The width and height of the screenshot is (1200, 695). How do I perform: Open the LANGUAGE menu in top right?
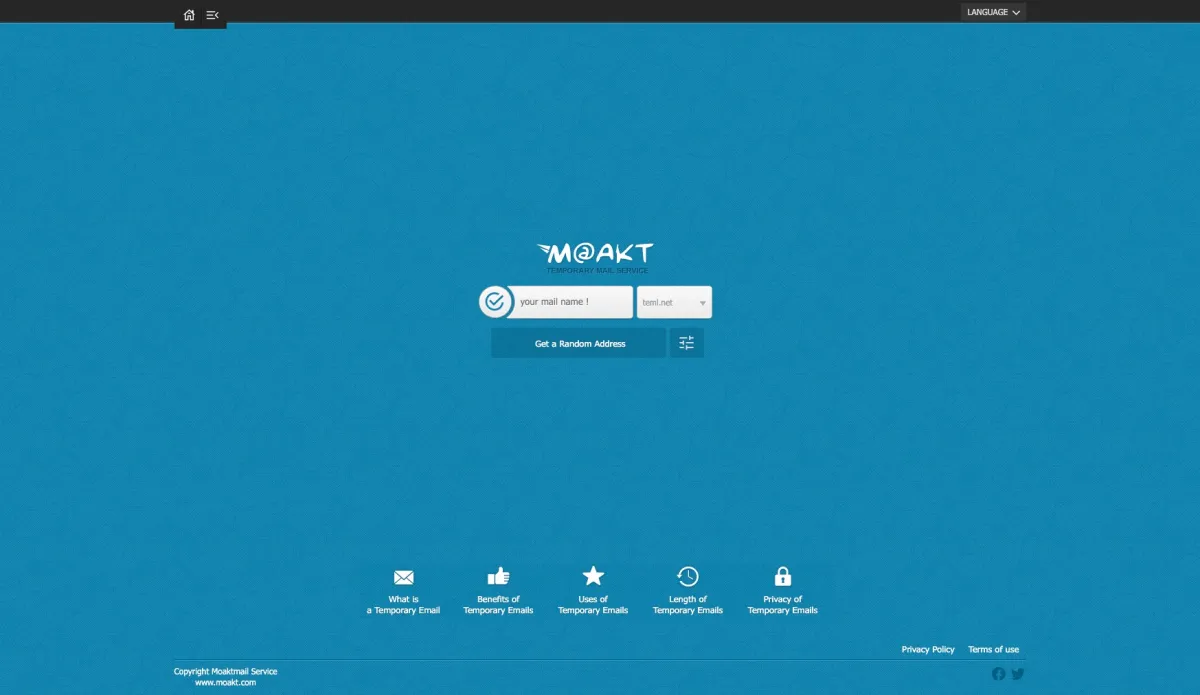(x=992, y=11)
